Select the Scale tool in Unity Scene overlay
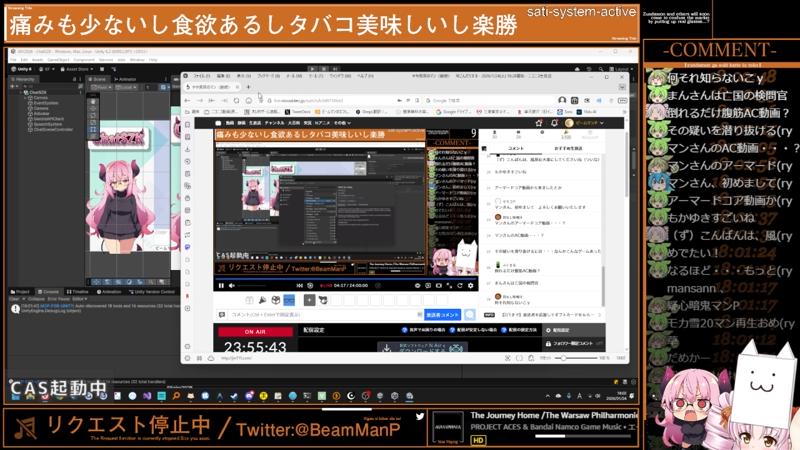Viewport: 800px width, 450px height. 92,122
